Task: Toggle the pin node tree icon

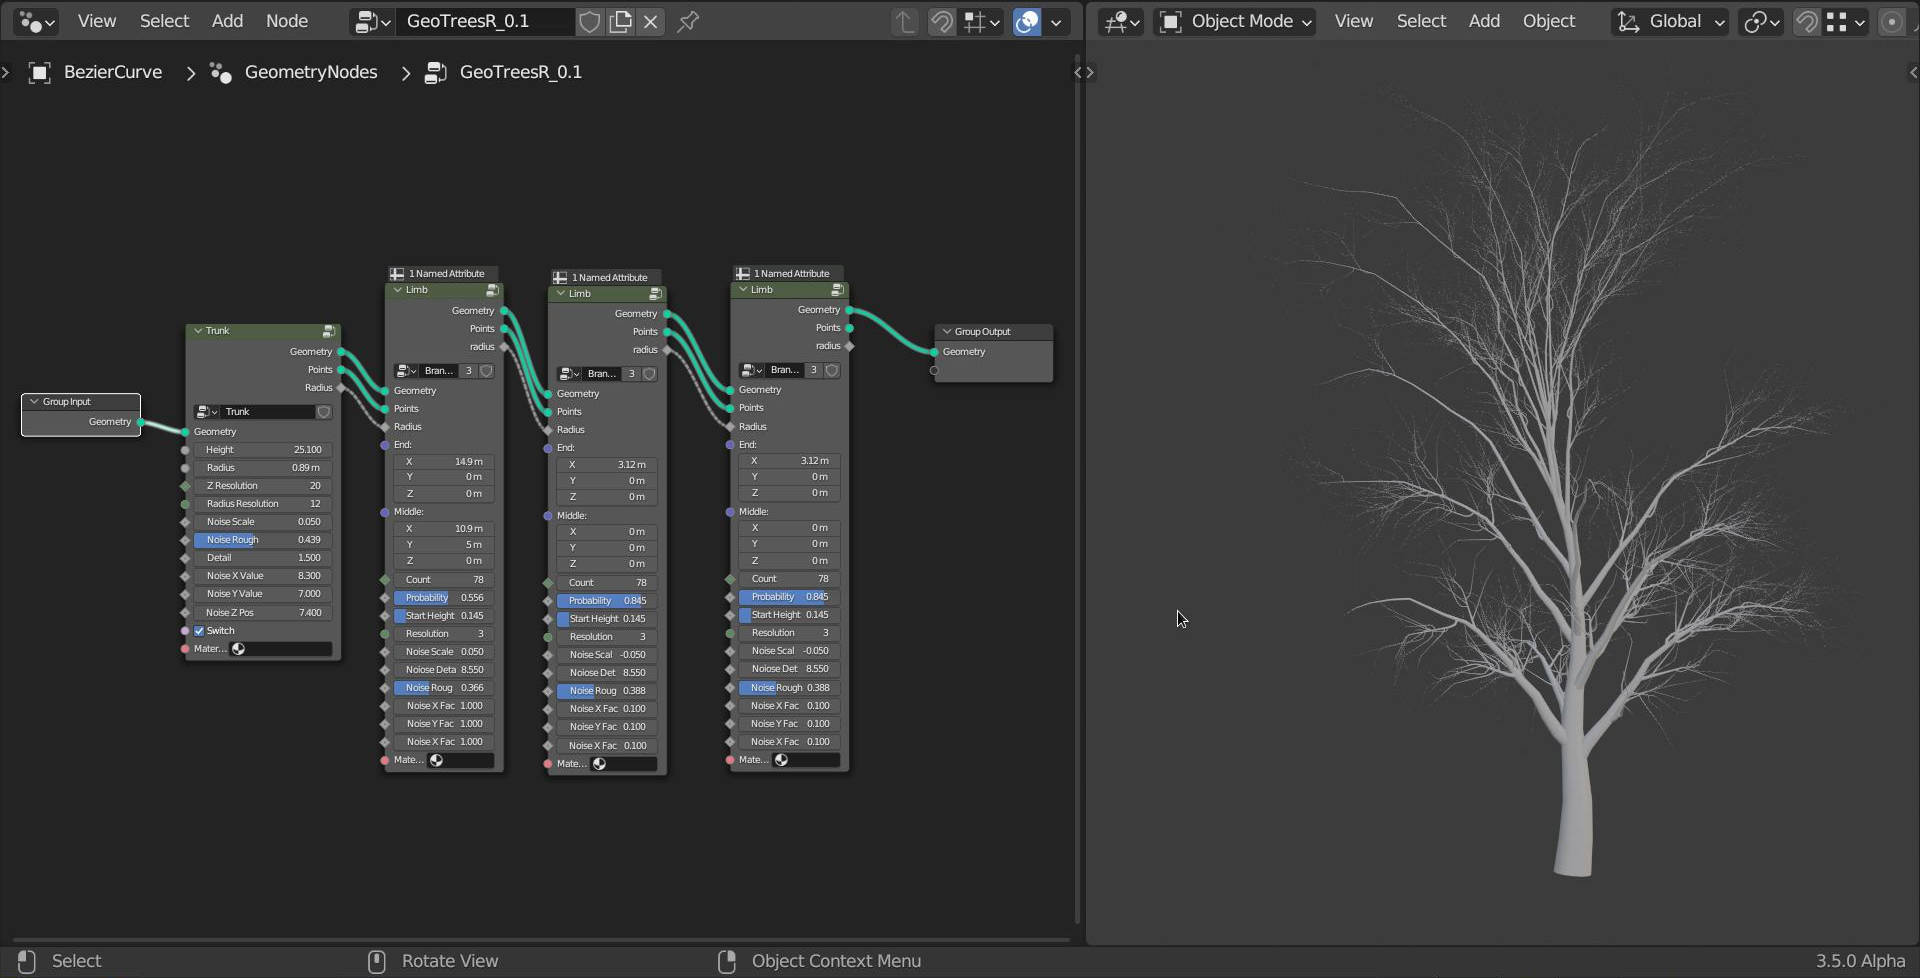Action: point(688,21)
